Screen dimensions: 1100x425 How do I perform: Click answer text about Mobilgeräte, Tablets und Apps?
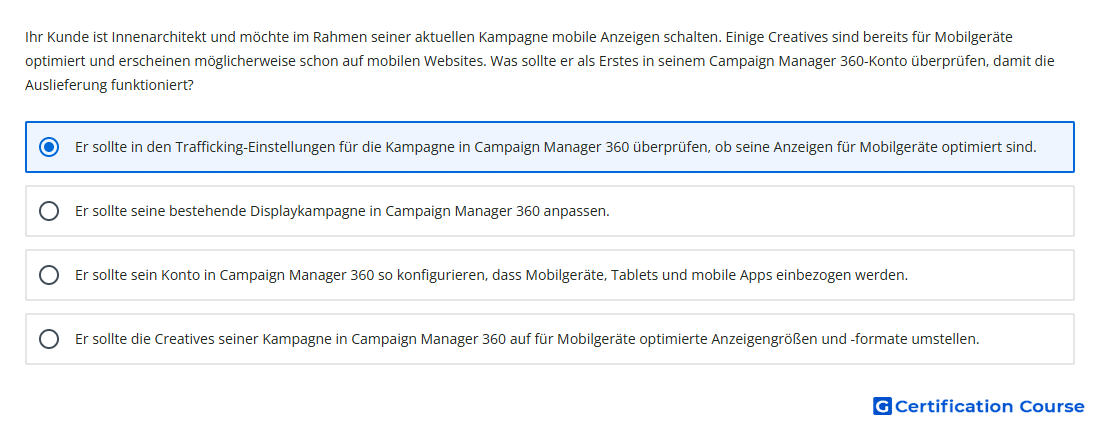[x=491, y=275]
